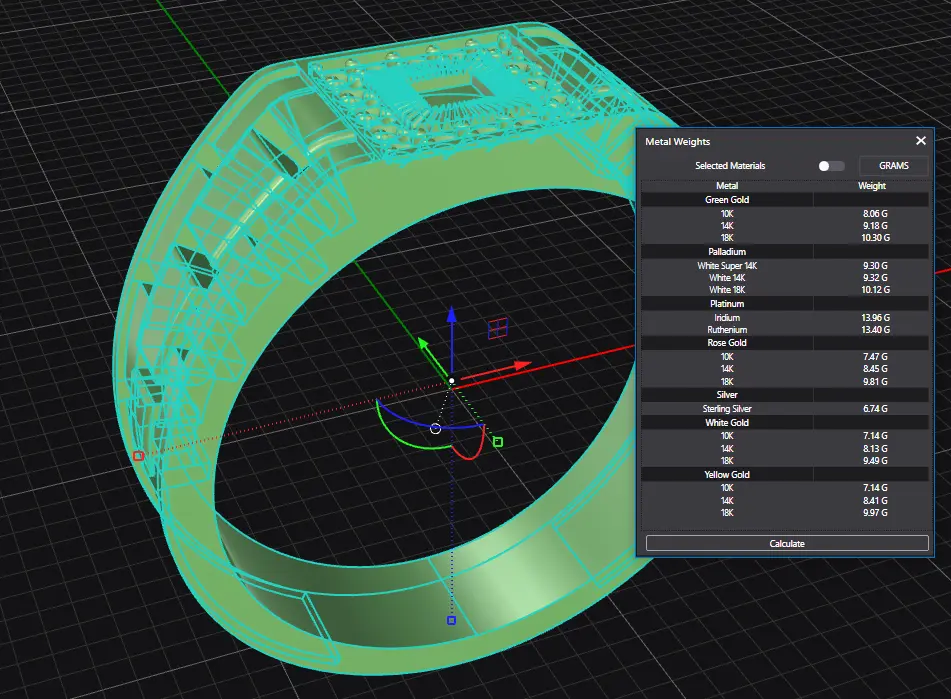Select the red square scale handle
The width and height of the screenshot is (951, 699).
[x=138, y=456]
